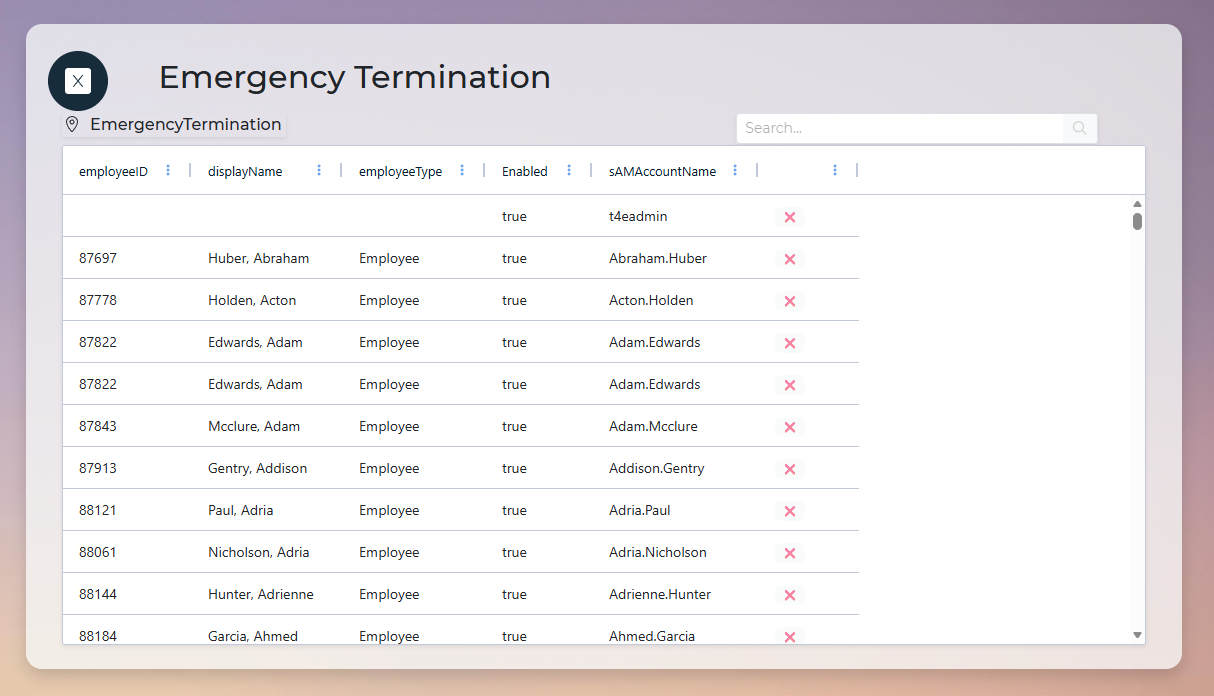Image resolution: width=1214 pixels, height=696 pixels.
Task: Open the employeeType column options menu
Action: 462,170
